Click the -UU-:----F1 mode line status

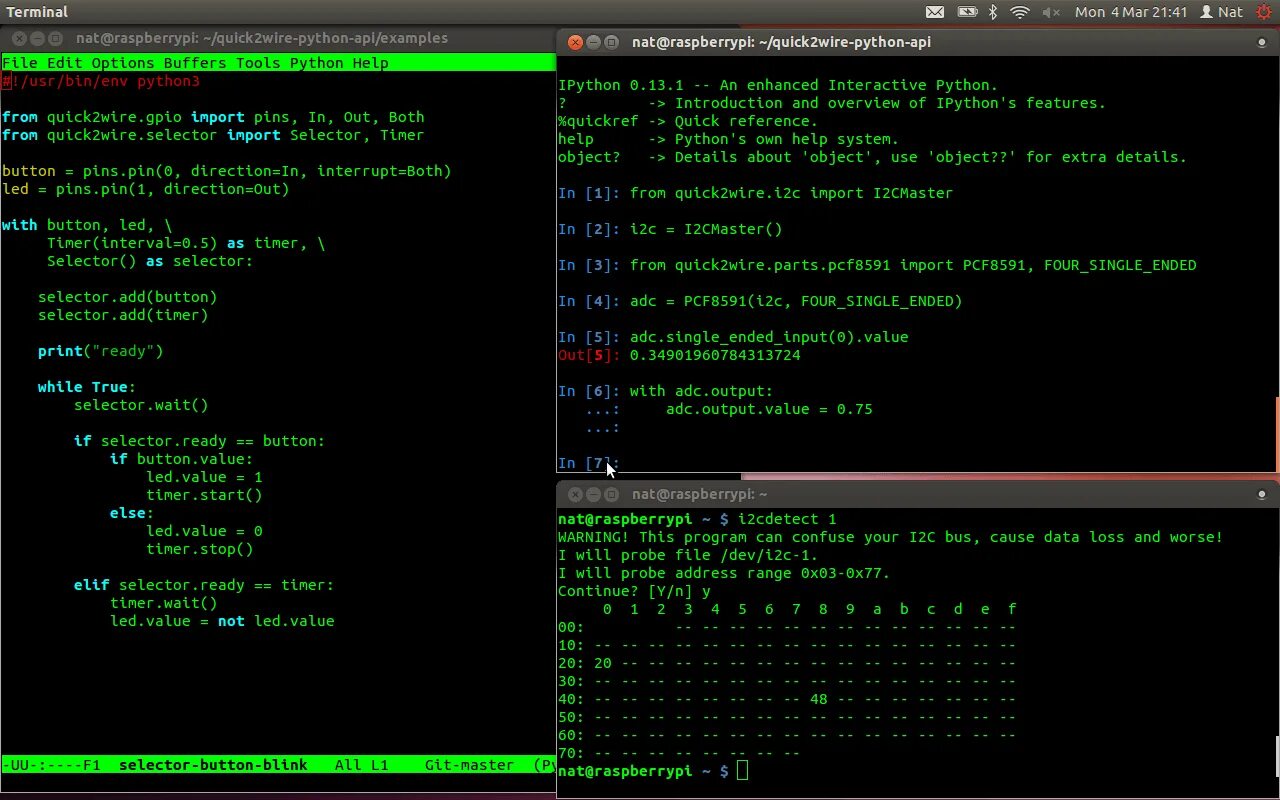click(x=51, y=765)
